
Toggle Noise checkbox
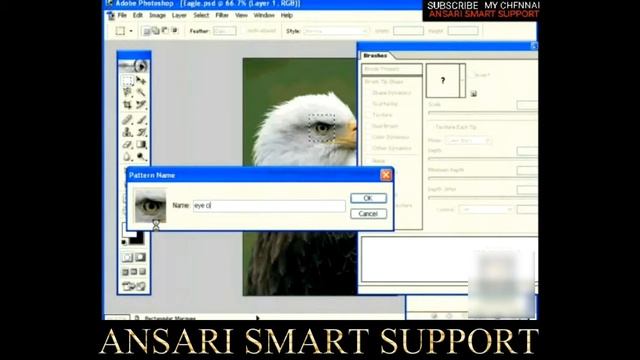pos(368,161)
